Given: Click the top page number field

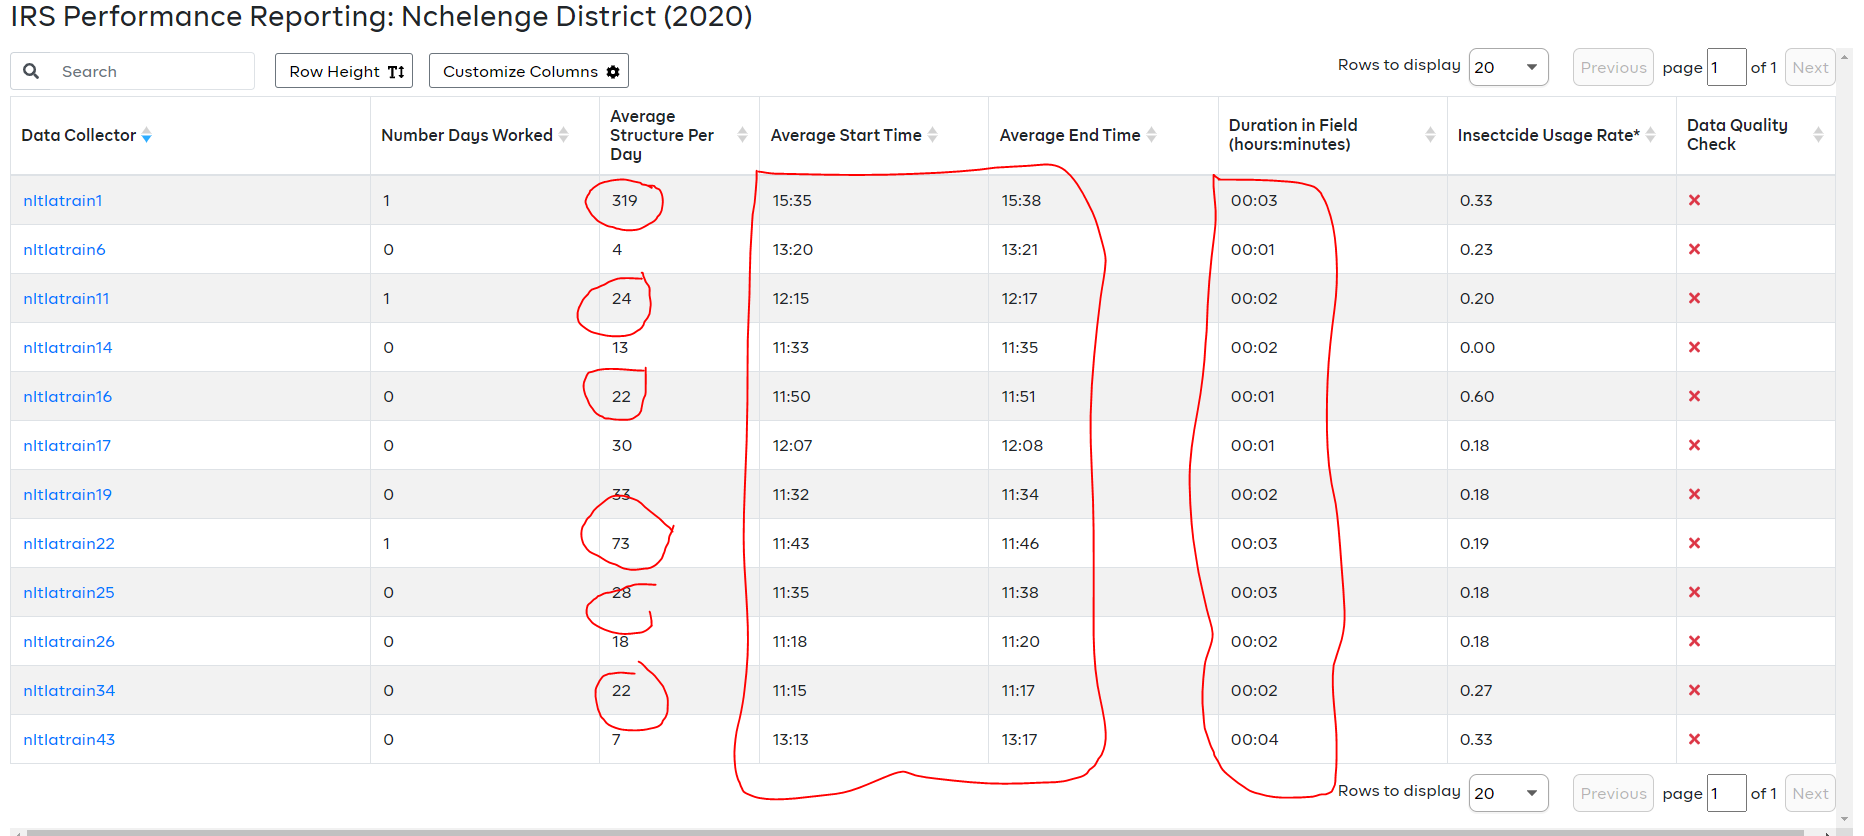Looking at the screenshot, I should (x=1726, y=67).
